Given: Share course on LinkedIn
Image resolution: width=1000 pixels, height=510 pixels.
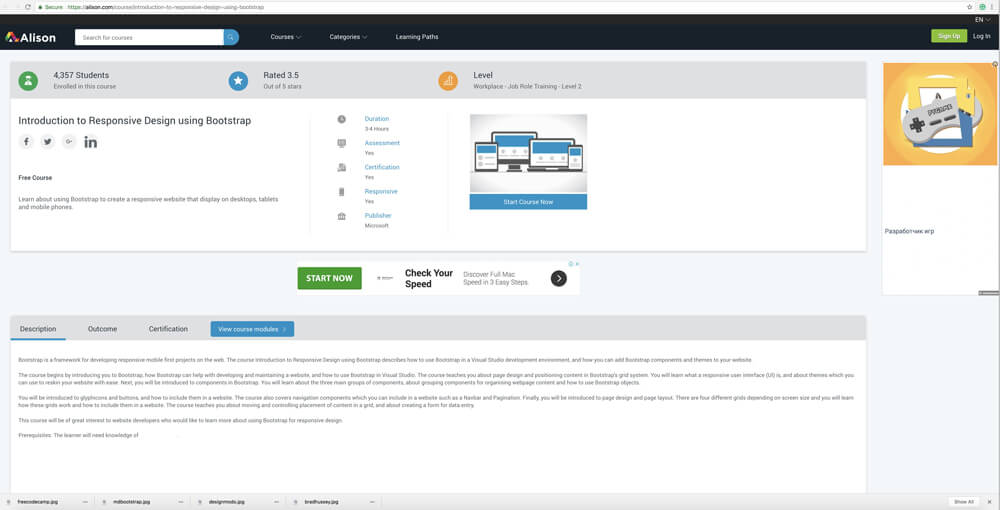Looking at the screenshot, I should (x=91, y=142).
